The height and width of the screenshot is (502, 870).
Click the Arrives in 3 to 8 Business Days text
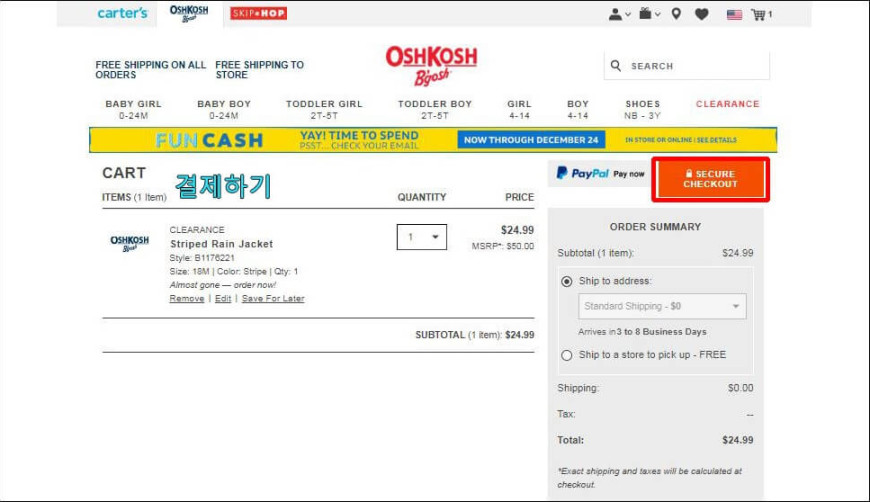(642, 332)
